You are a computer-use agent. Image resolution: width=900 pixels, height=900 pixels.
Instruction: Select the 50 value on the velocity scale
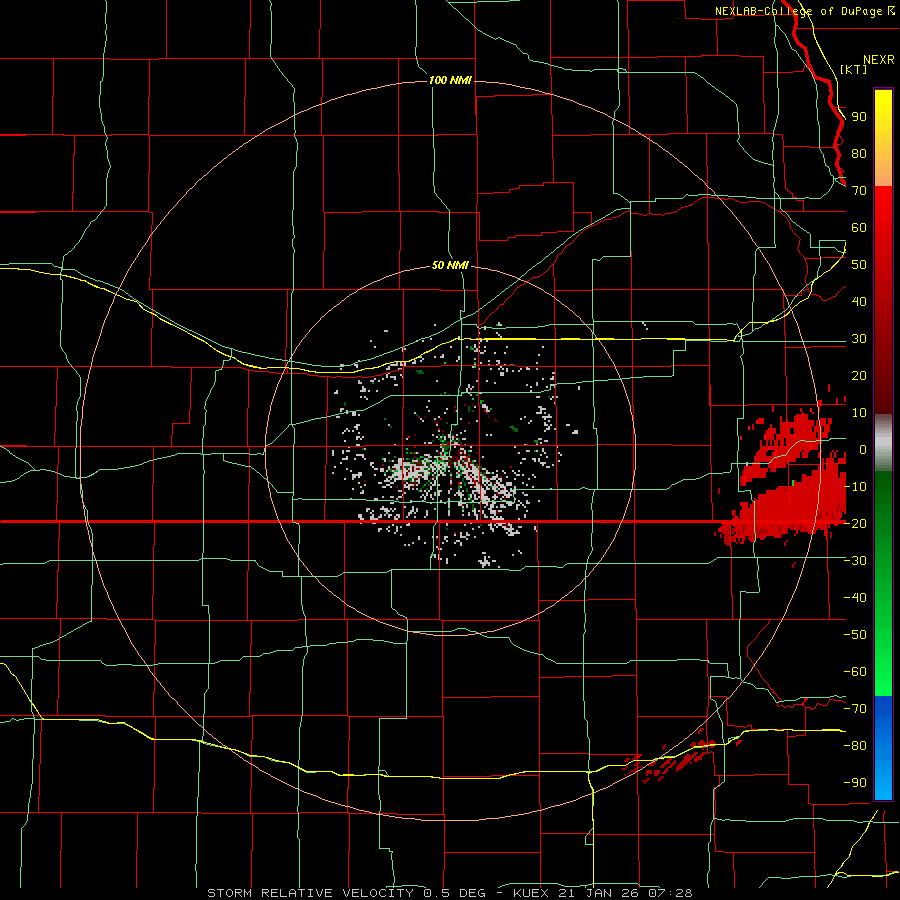click(x=859, y=265)
